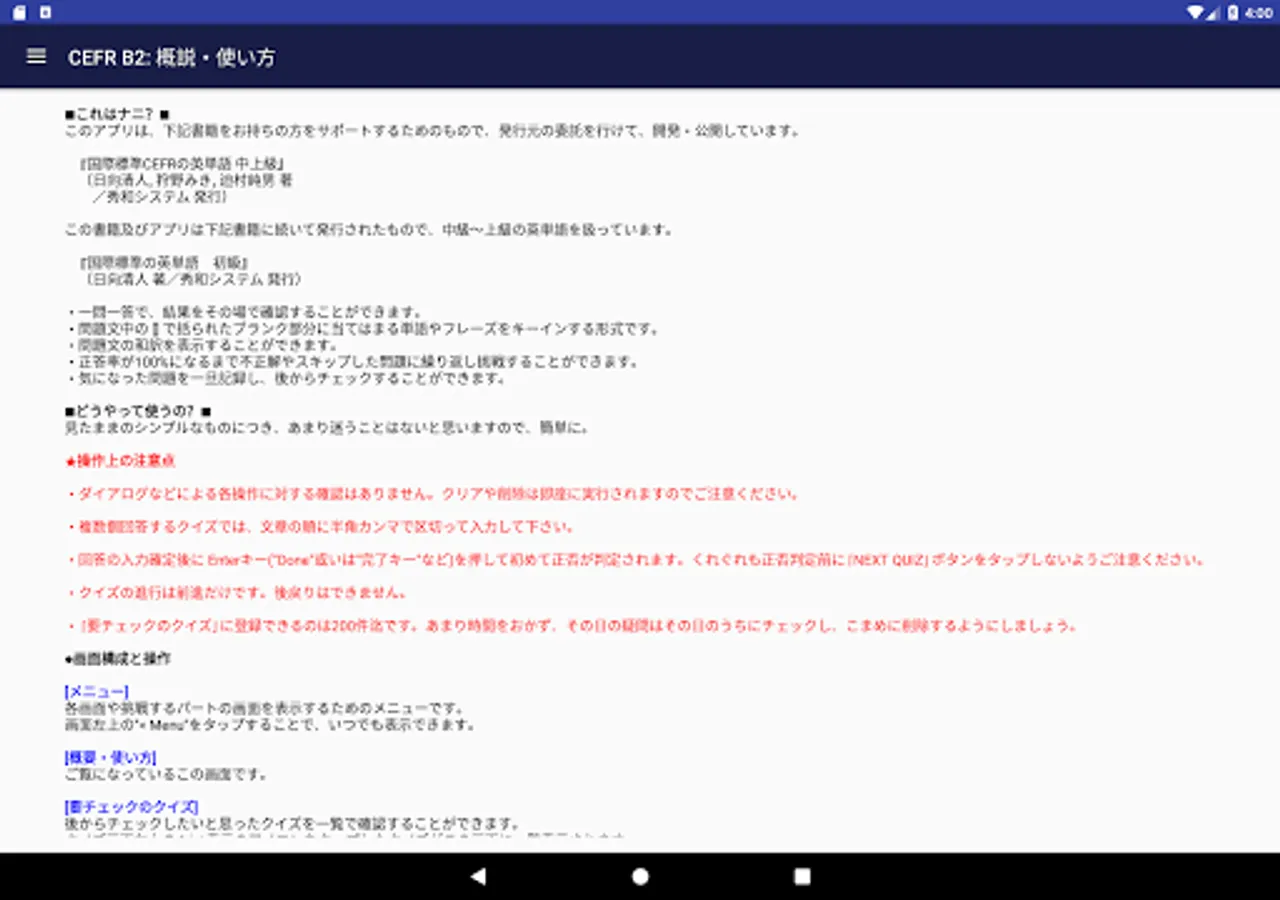Viewport: 1280px width, 900px height.
Task: Tap the 4:00 status bar clock
Action: pyautogui.click(x=1258, y=13)
